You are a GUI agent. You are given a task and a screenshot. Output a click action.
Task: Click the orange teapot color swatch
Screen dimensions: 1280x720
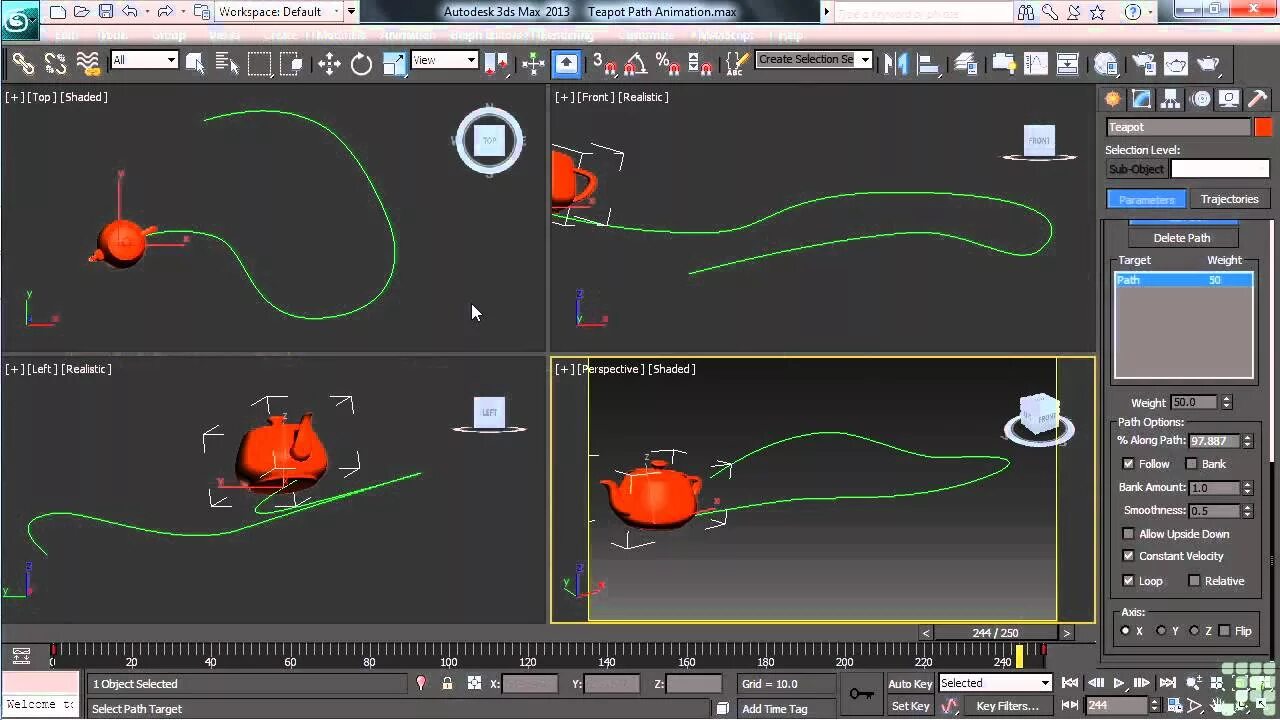[1263, 127]
